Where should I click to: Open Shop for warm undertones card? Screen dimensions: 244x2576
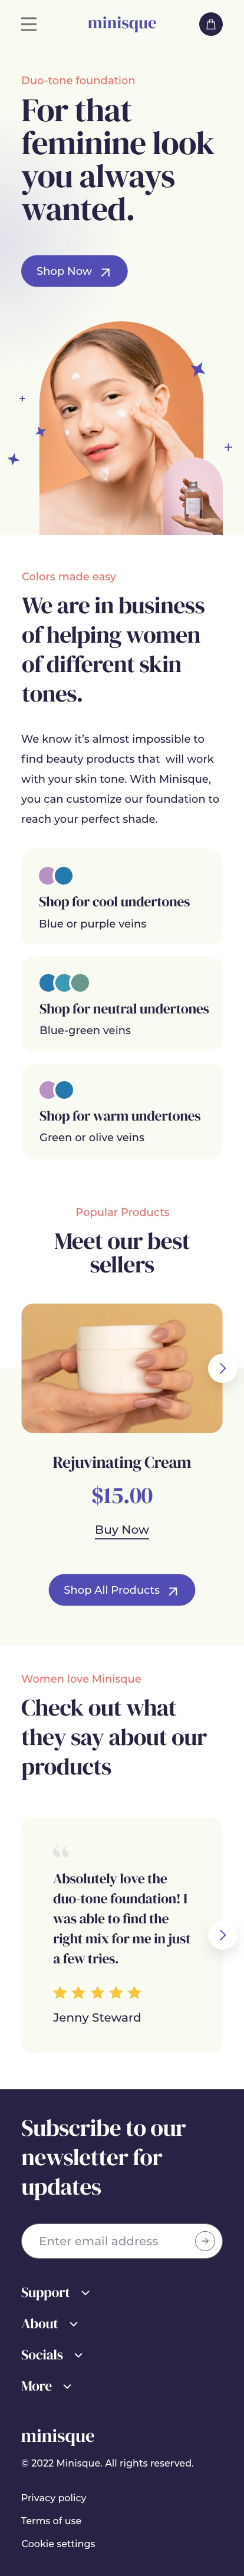[x=122, y=1111]
